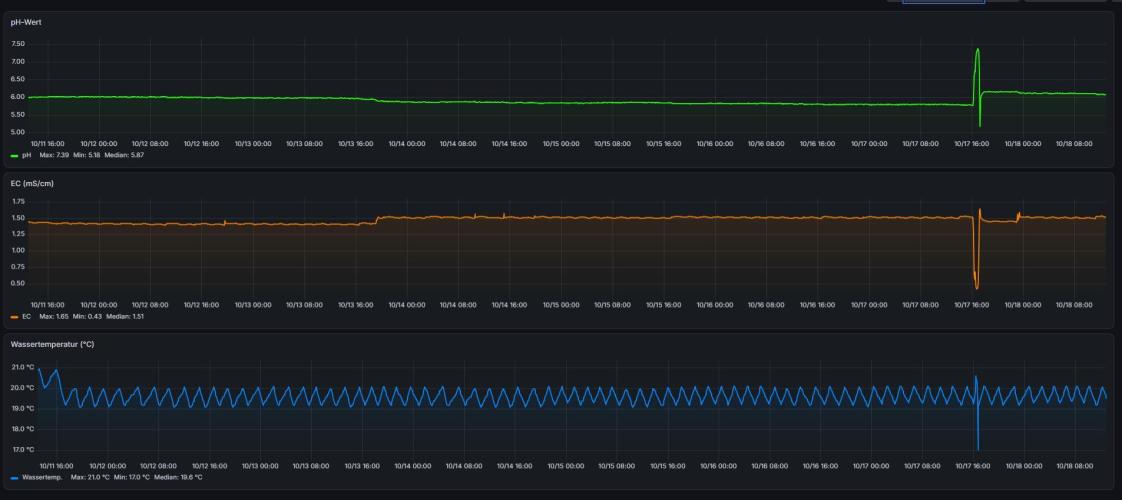The width and height of the screenshot is (1122, 500).
Task: Toggle the pH series in the legend
Action: [x=26, y=155]
